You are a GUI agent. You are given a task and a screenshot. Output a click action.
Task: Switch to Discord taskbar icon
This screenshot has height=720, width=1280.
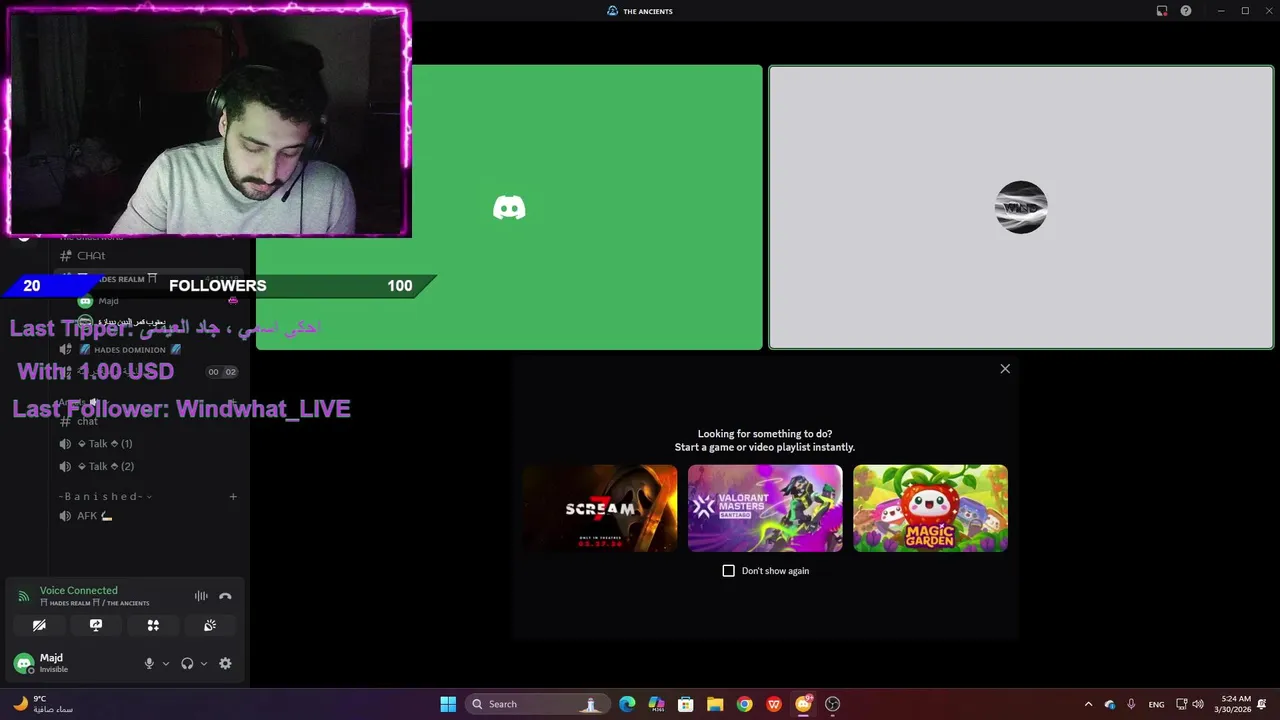(803, 704)
